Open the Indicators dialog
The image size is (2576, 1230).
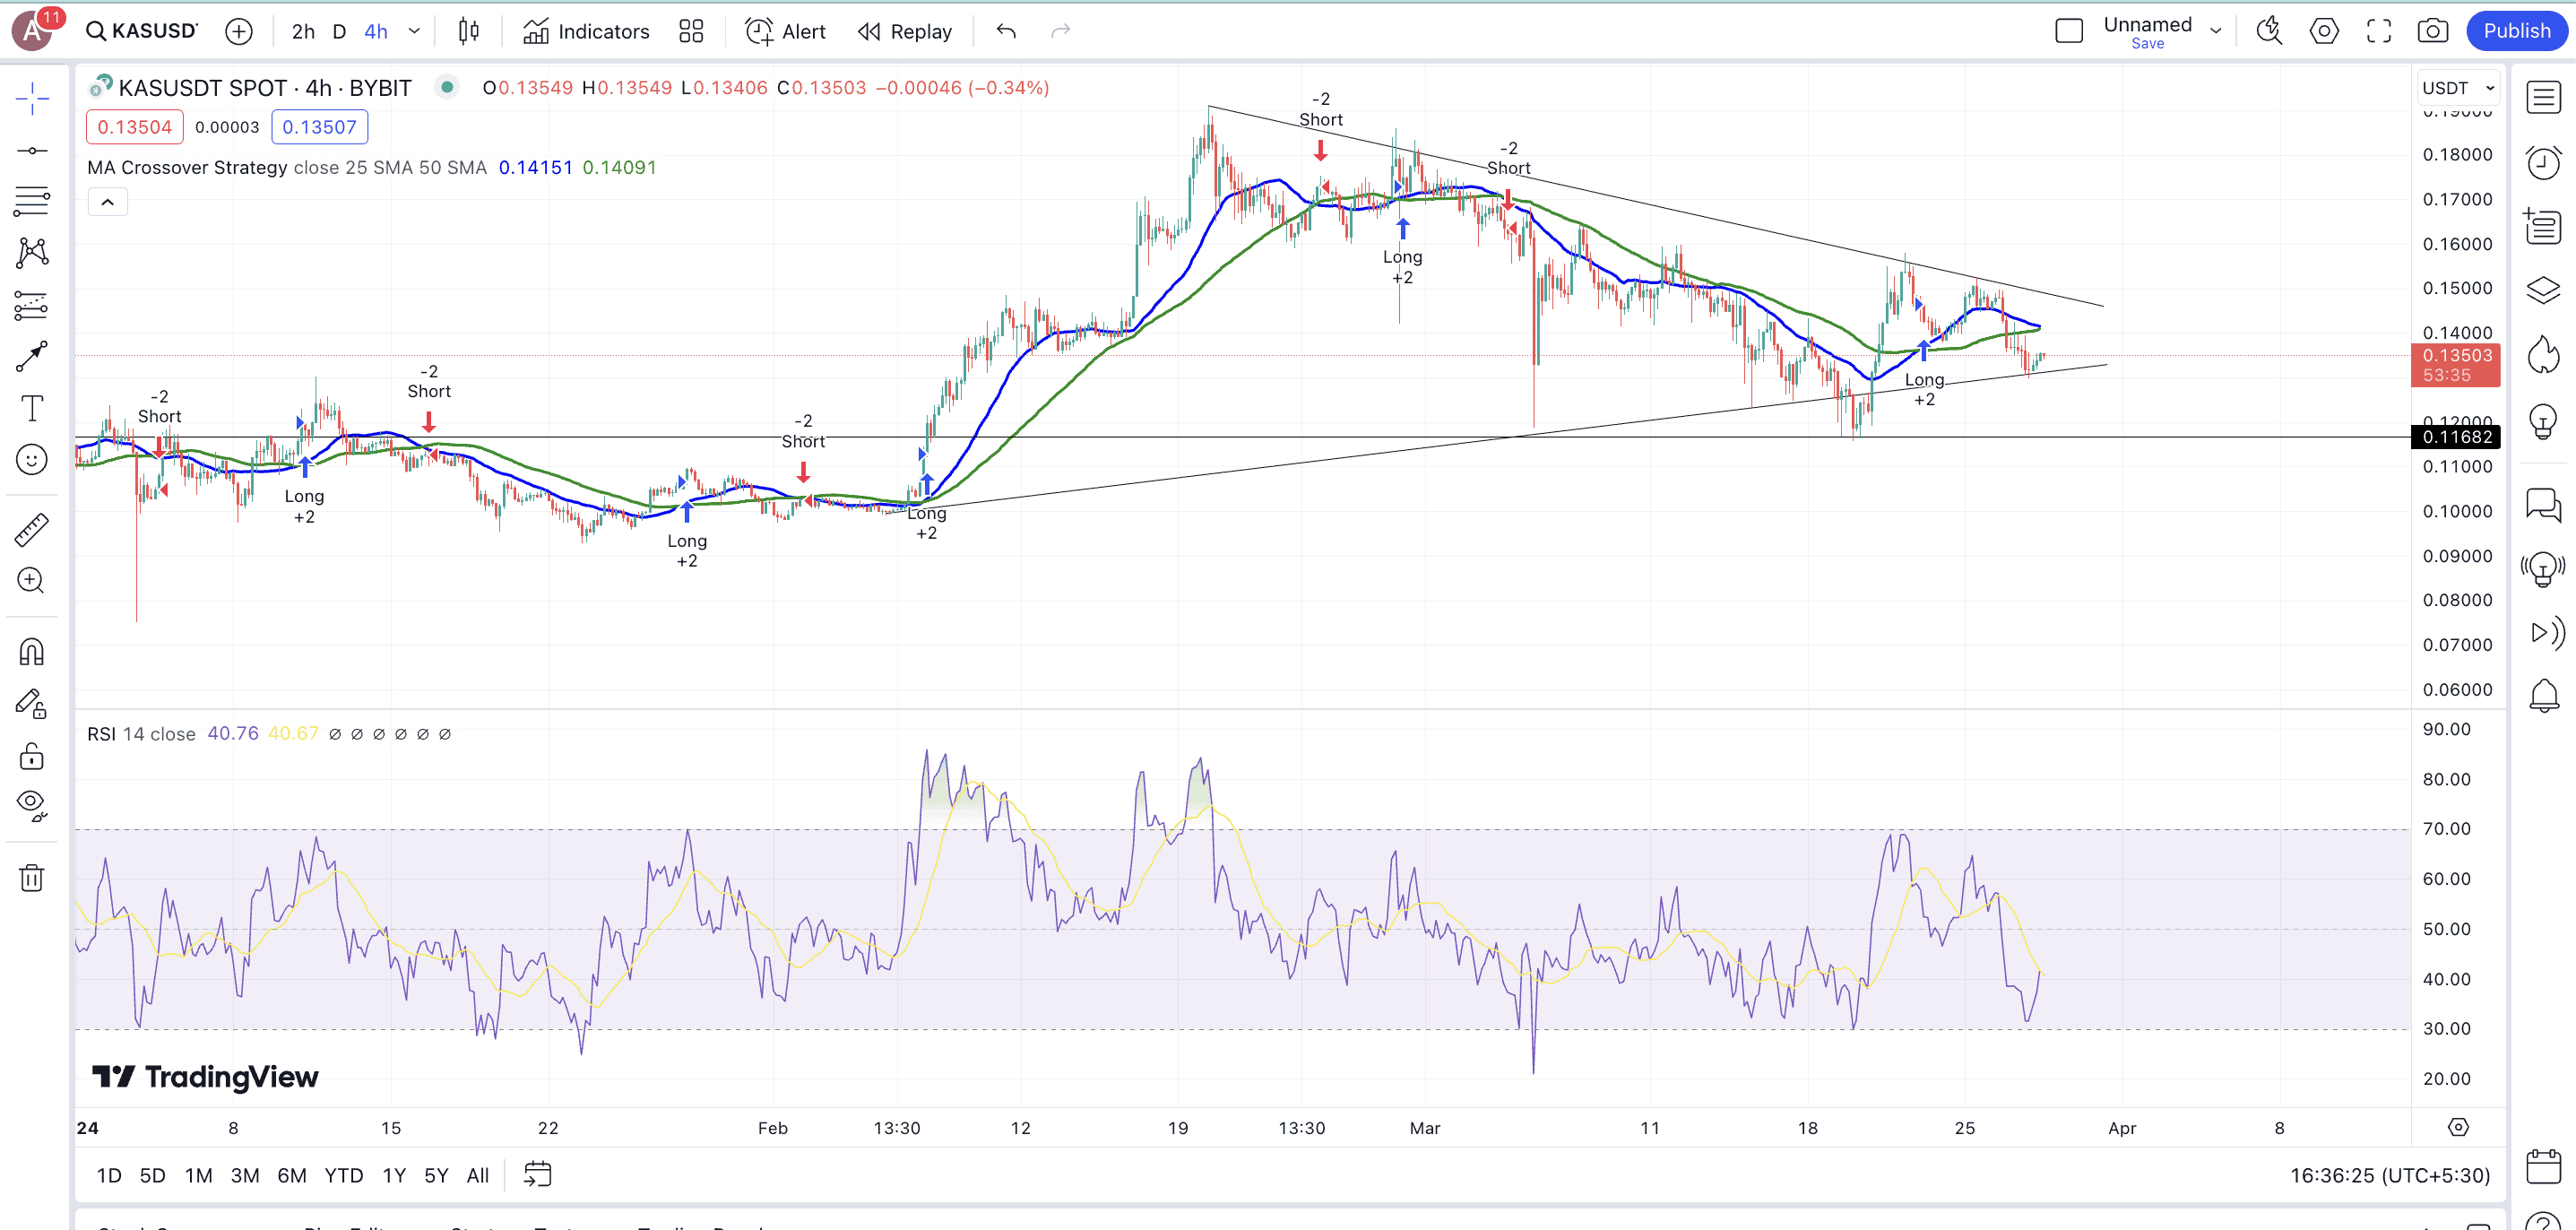587,31
